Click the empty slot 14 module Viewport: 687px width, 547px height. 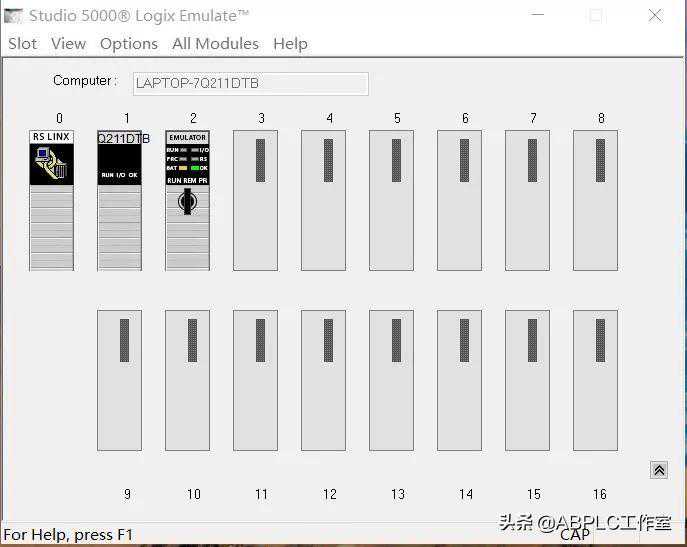(x=459, y=380)
